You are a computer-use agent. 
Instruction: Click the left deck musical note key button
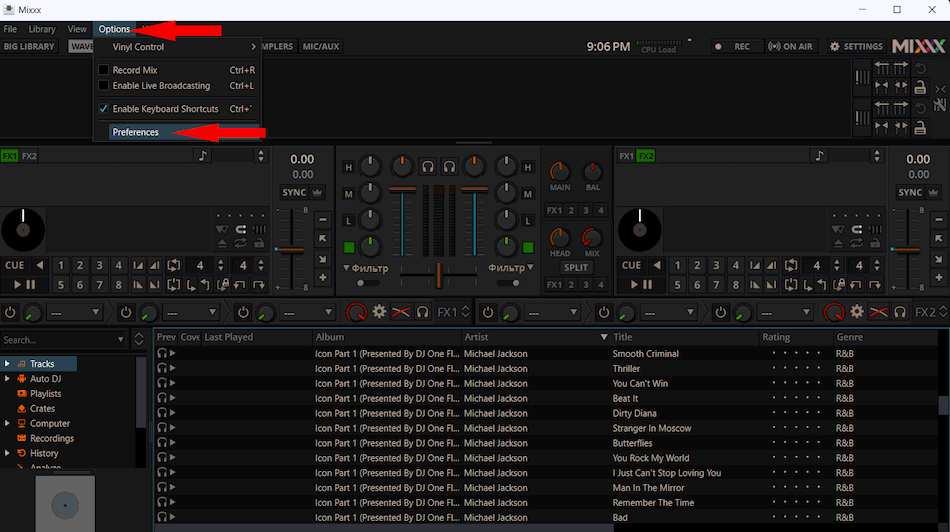tap(203, 156)
